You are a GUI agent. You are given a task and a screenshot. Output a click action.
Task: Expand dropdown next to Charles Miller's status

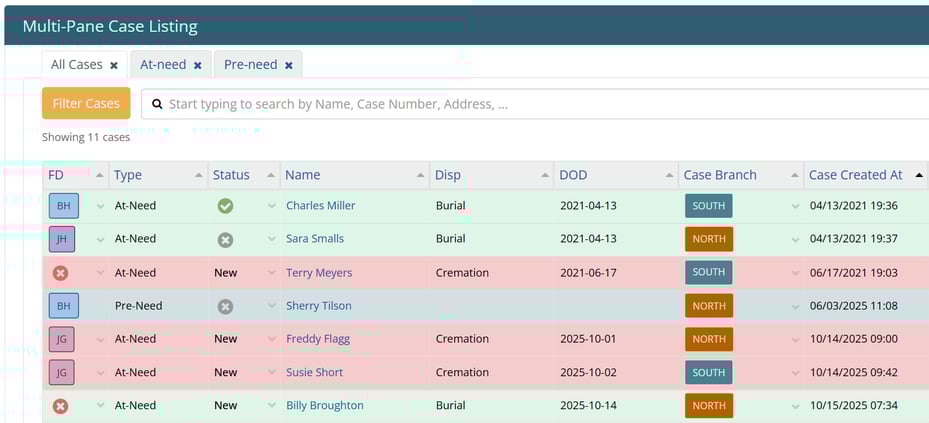[x=271, y=206]
